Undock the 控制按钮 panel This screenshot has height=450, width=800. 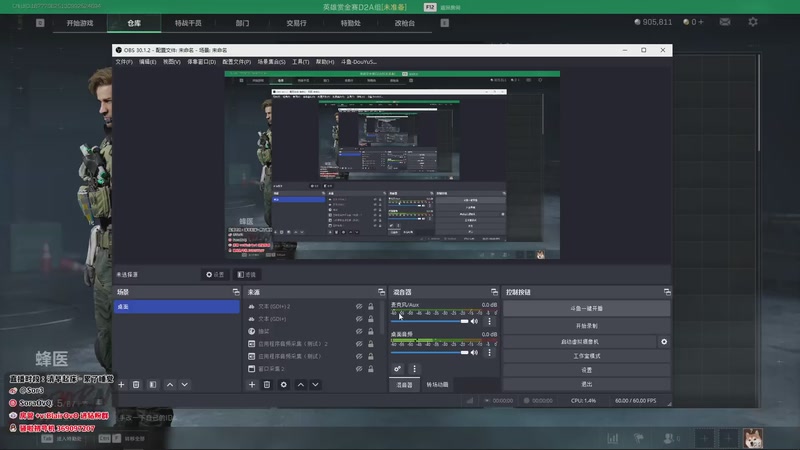click(667, 292)
